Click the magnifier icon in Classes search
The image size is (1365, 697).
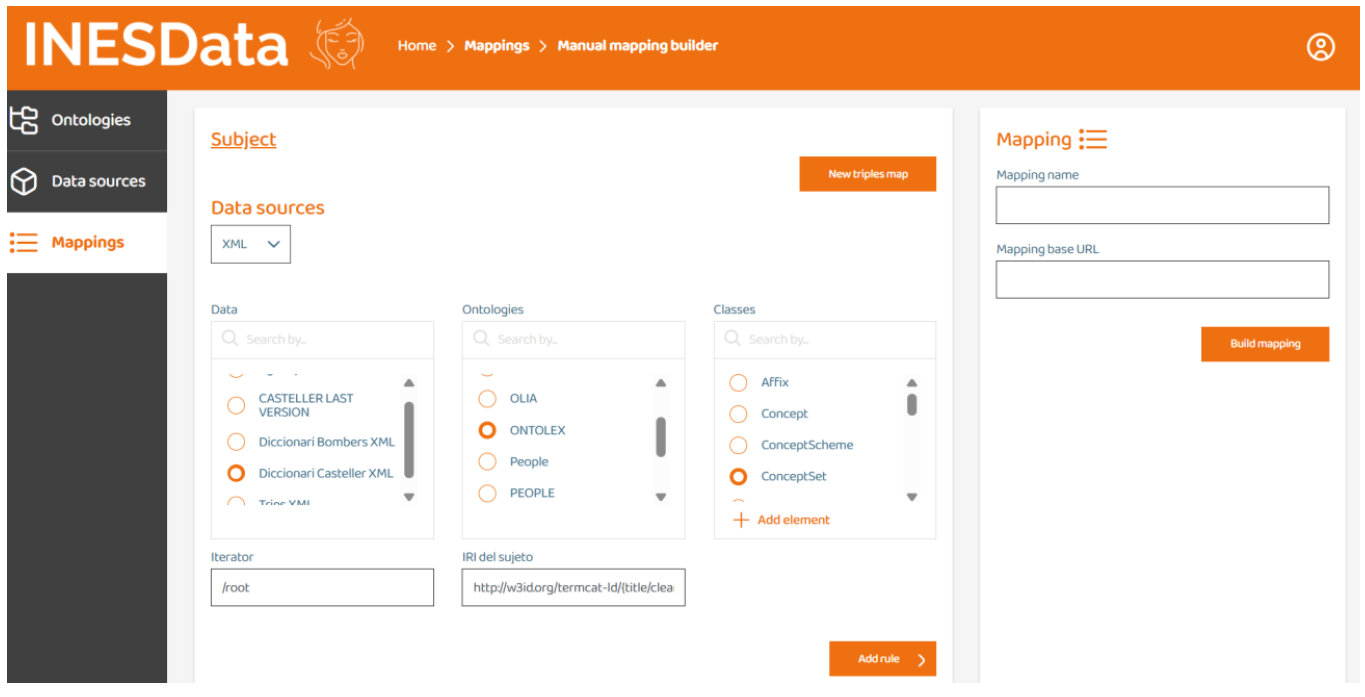[x=733, y=339]
